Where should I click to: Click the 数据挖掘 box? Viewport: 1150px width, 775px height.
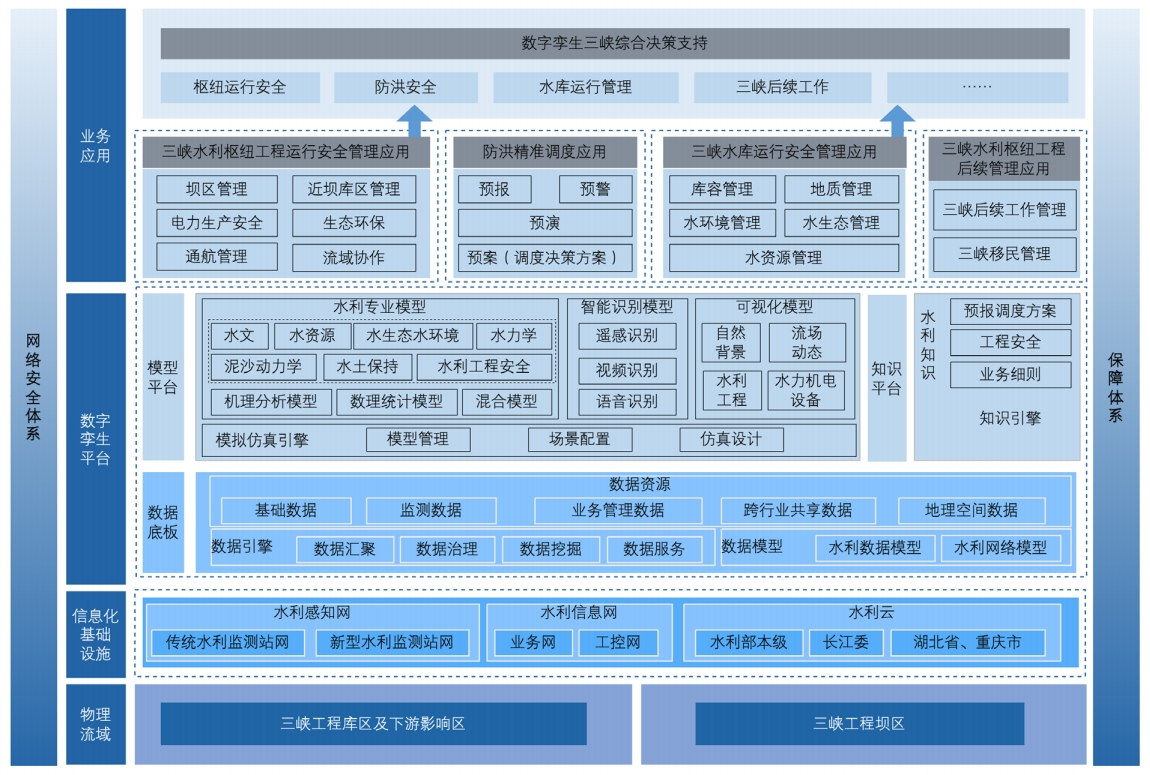point(551,549)
